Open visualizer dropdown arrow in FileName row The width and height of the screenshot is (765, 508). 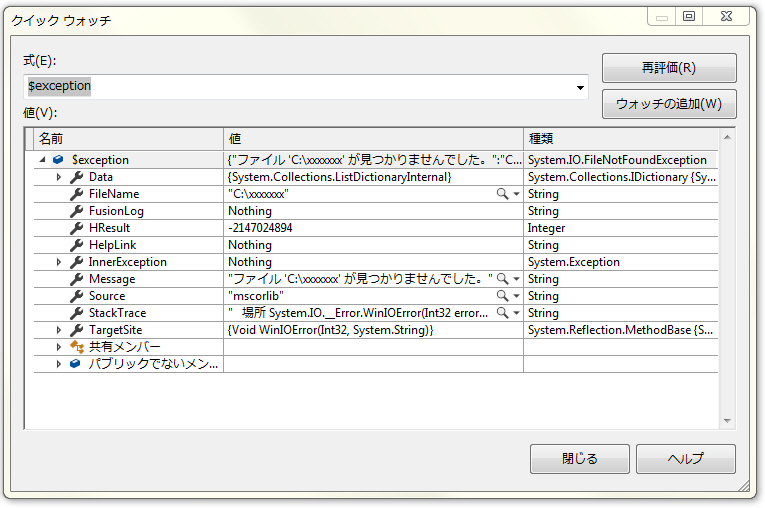516,194
